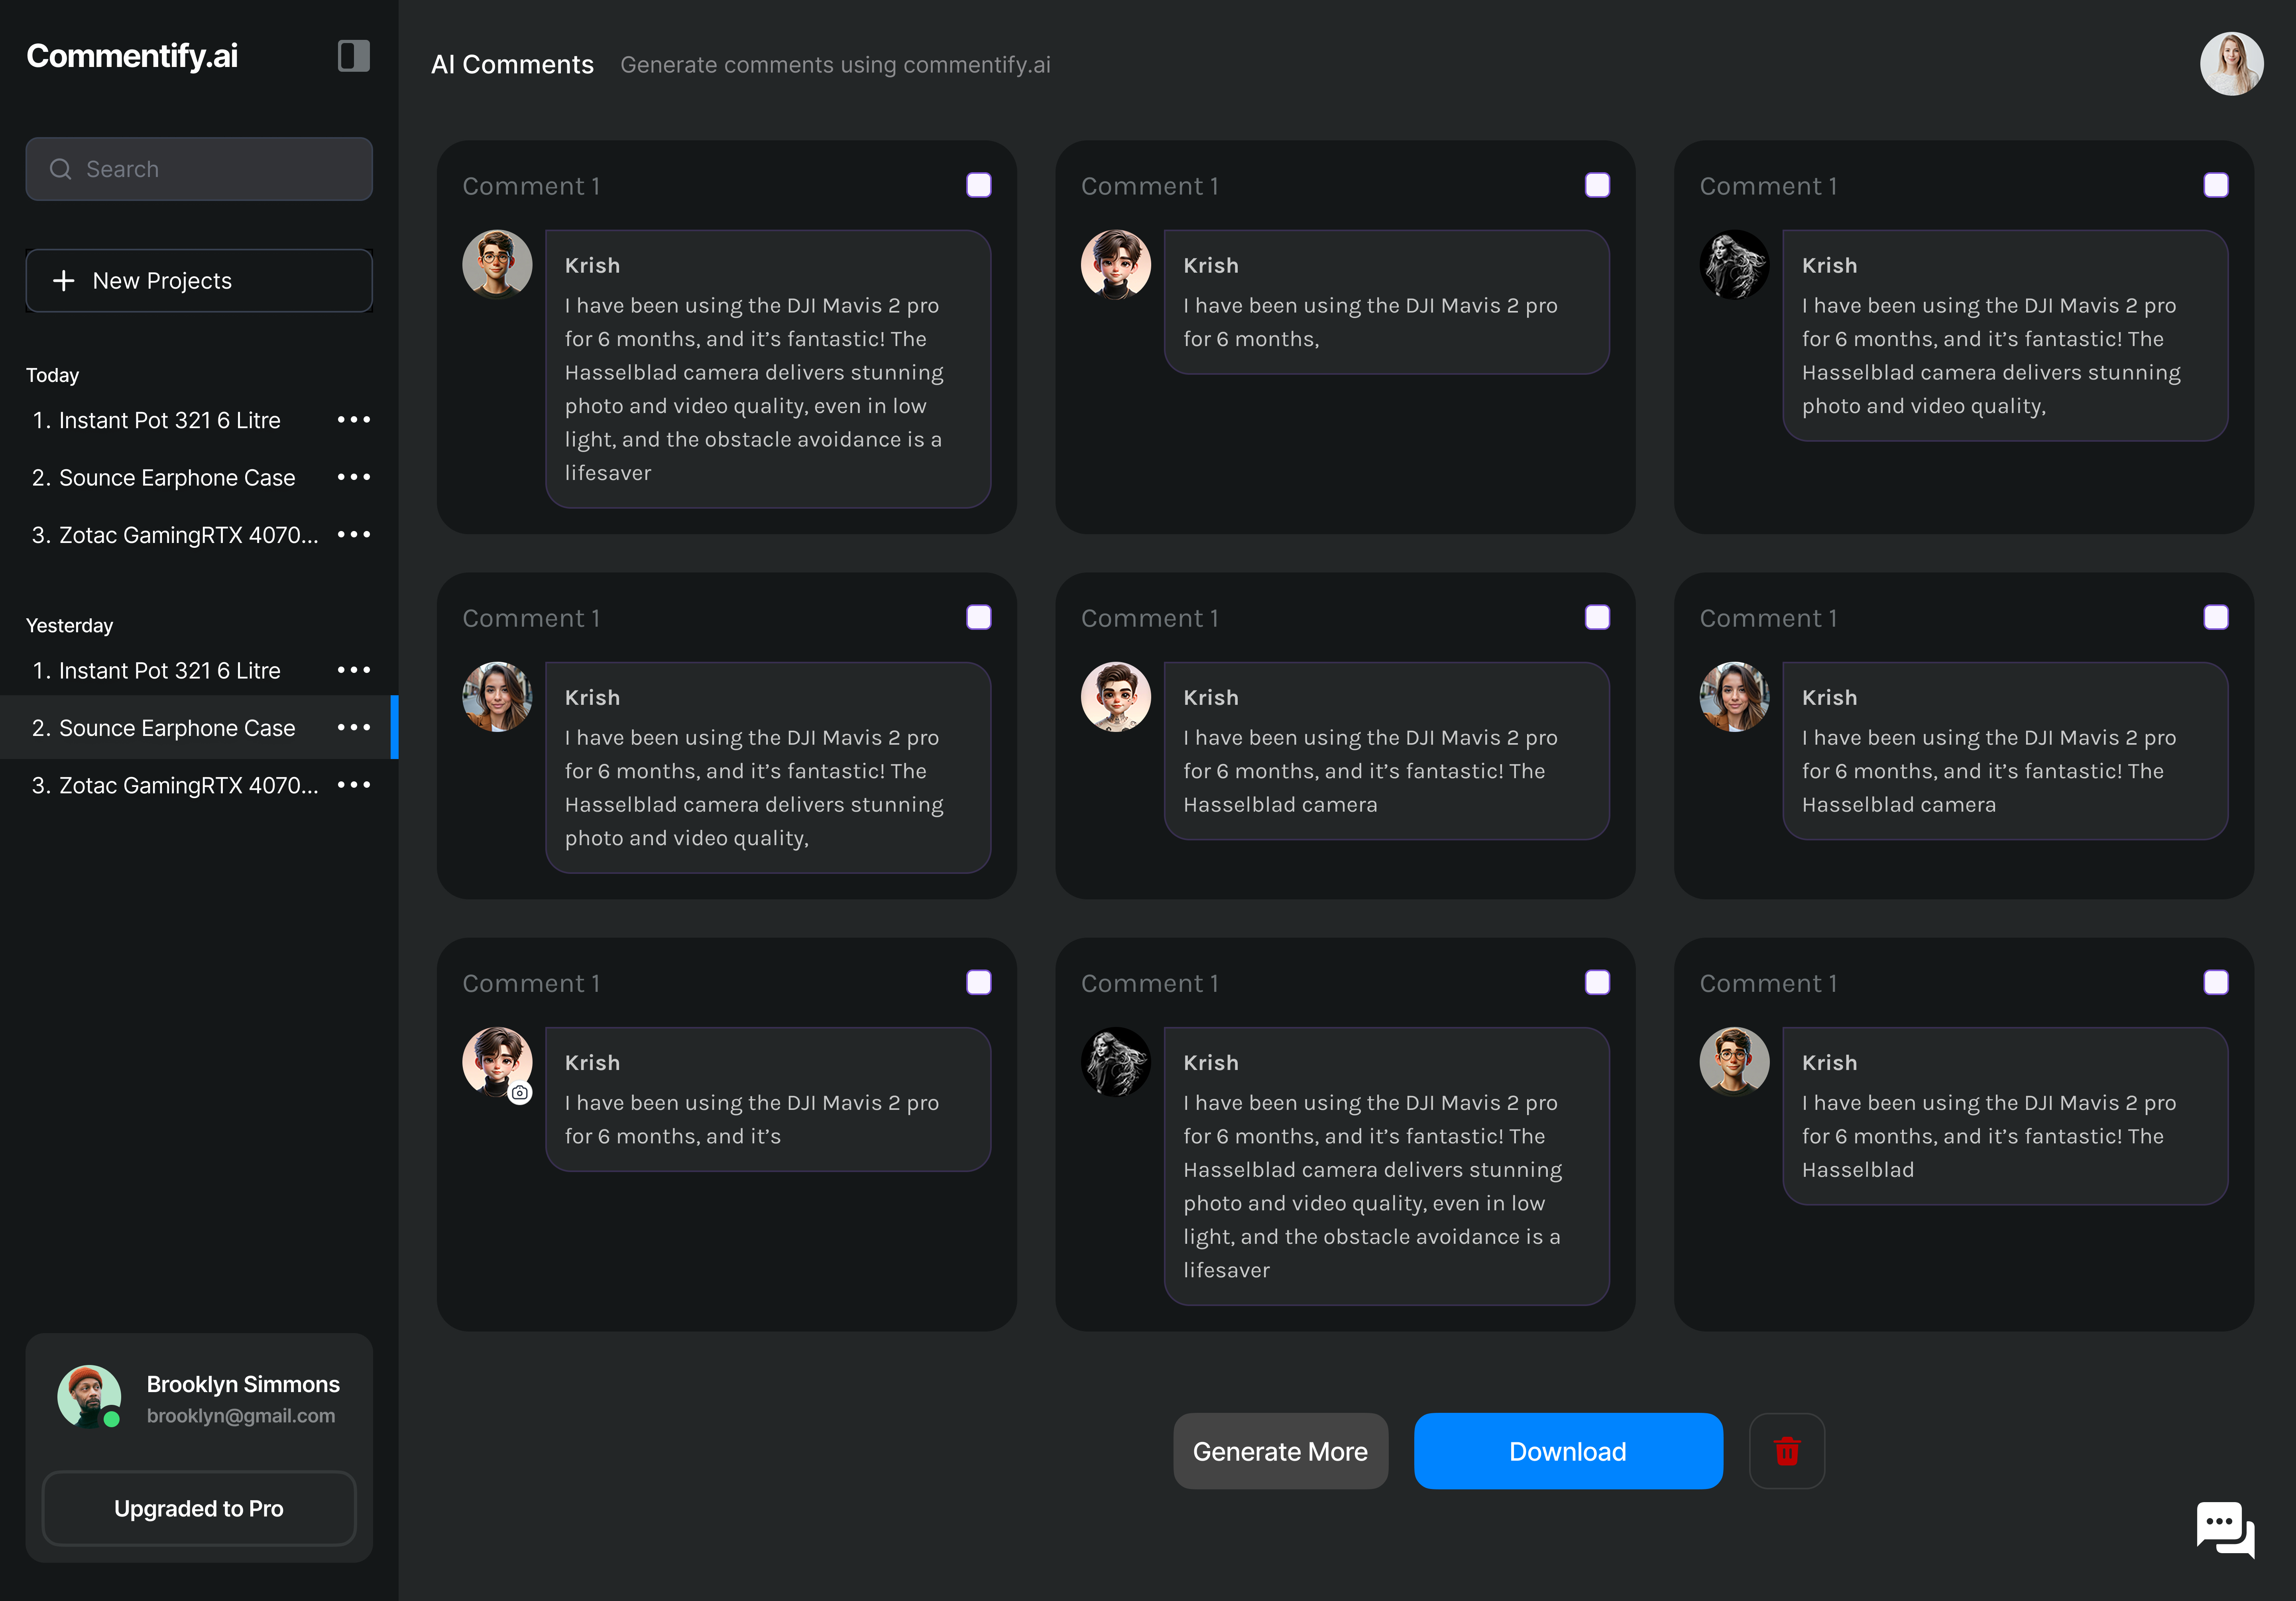This screenshot has width=2296, height=1601.
Task: Show more options for Yesterday's Sounce Earphone Case
Action: [354, 727]
